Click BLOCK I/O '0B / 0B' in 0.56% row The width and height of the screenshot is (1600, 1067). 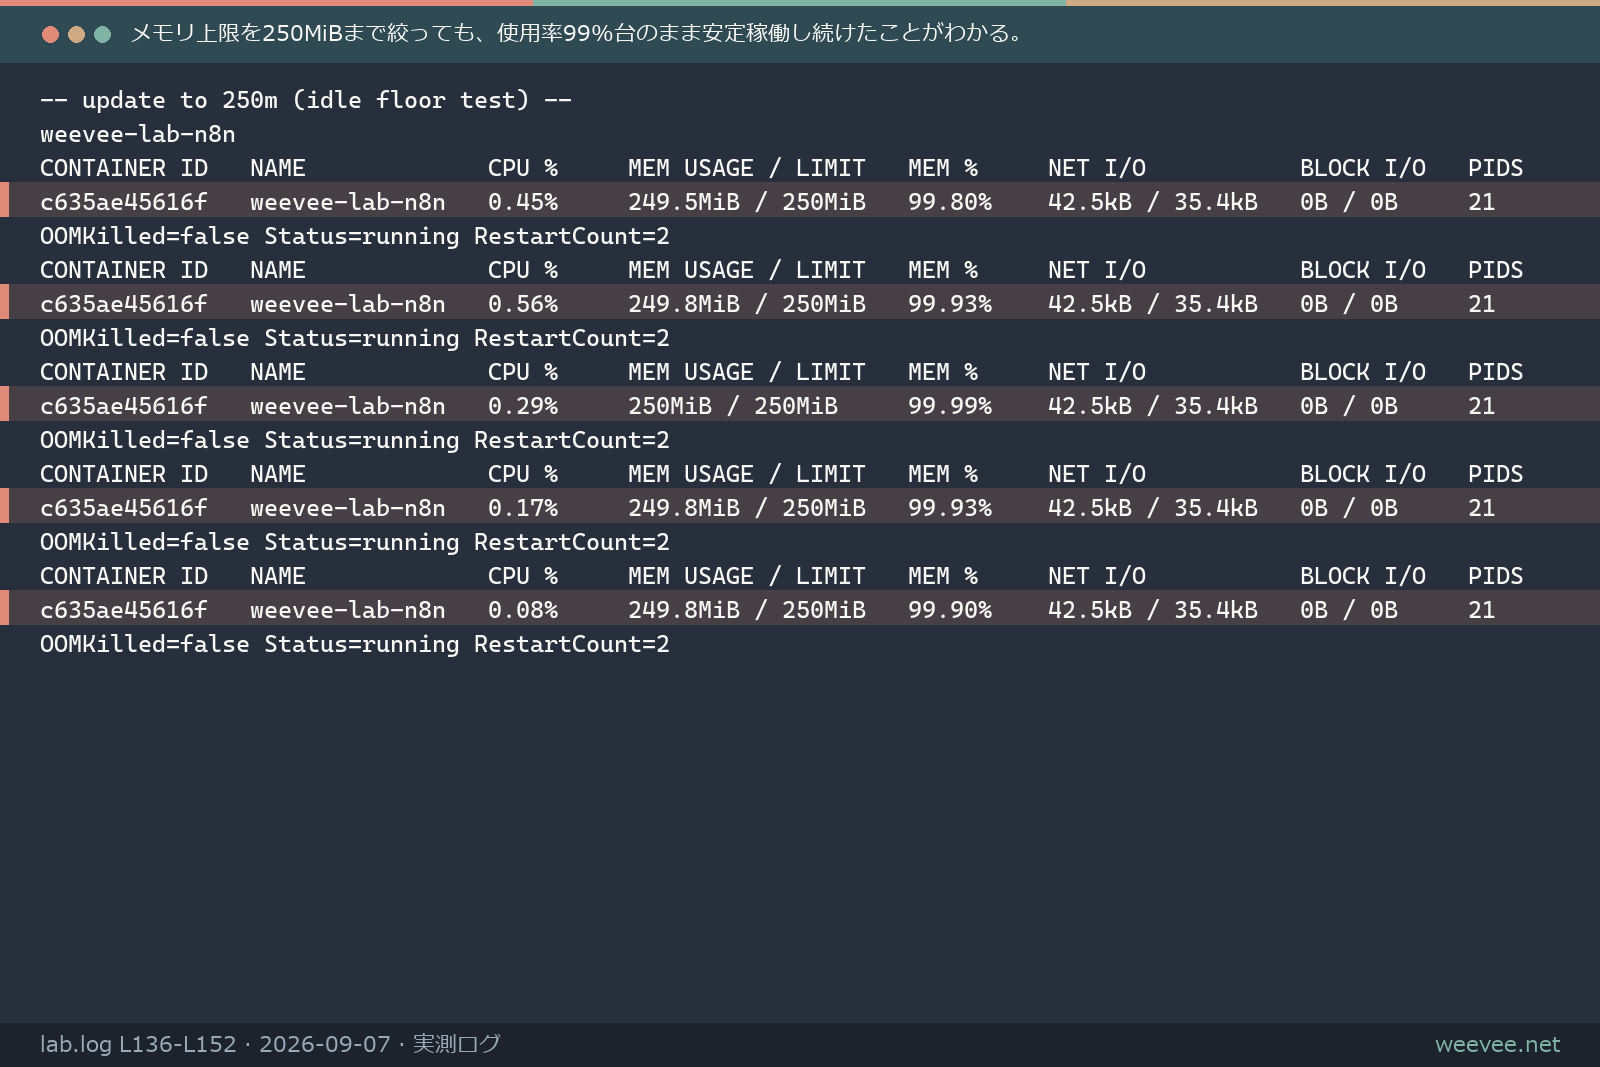tap(1349, 304)
